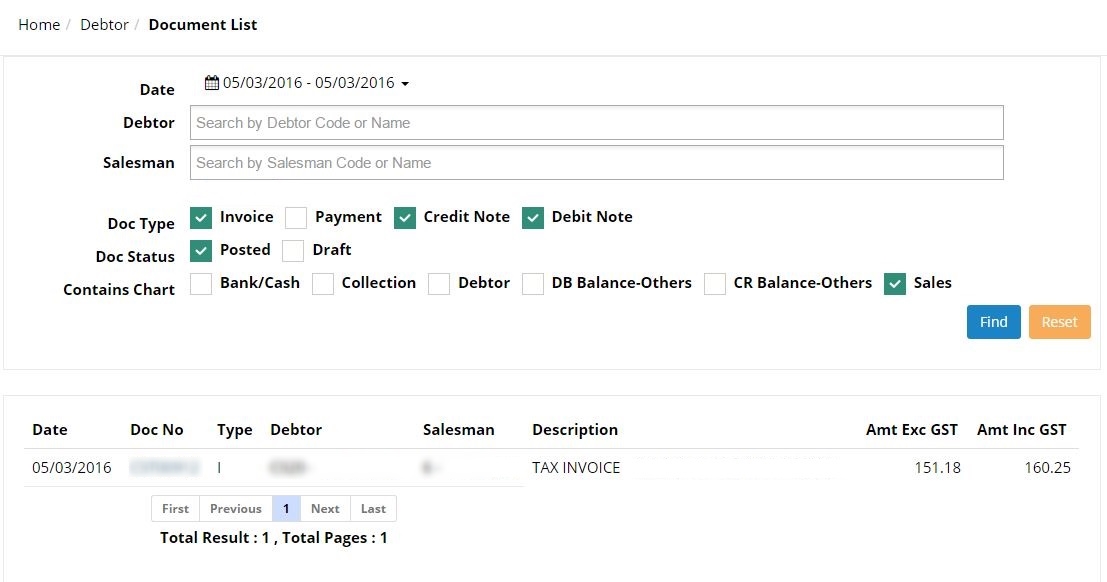The image size is (1107, 582).
Task: Jump to the Last results page
Action: point(373,509)
